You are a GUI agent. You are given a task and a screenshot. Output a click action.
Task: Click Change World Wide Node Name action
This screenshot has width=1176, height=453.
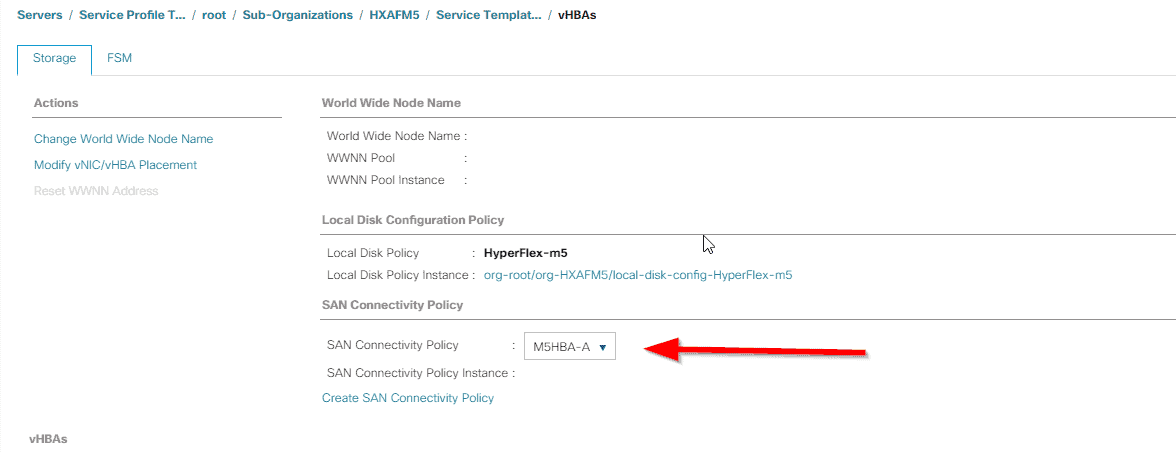[x=124, y=139]
